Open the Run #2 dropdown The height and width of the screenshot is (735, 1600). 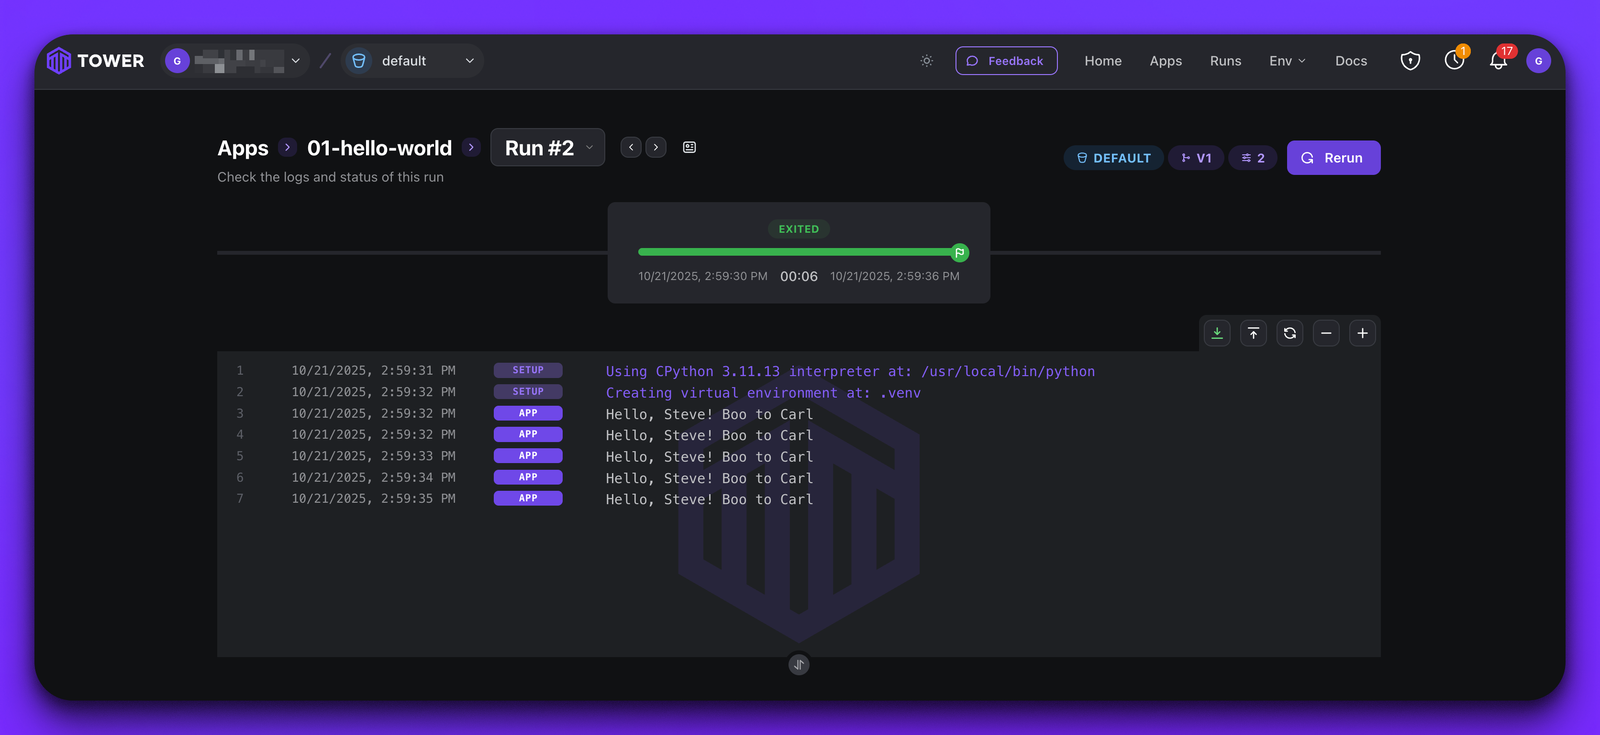click(x=547, y=148)
